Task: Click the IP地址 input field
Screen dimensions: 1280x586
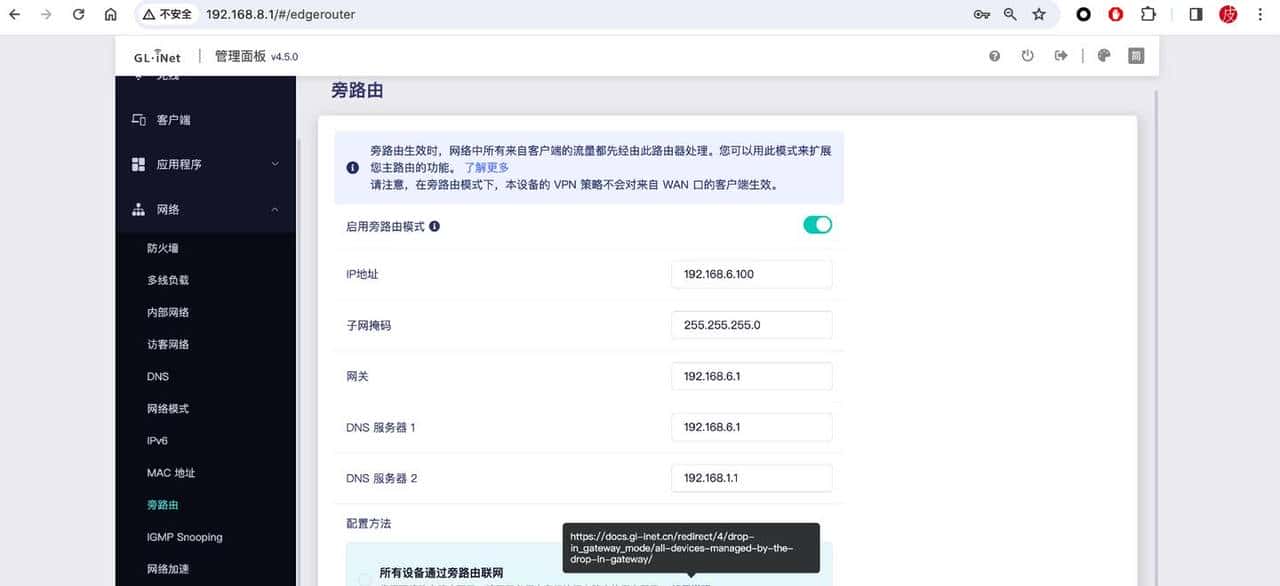Action: click(x=751, y=274)
